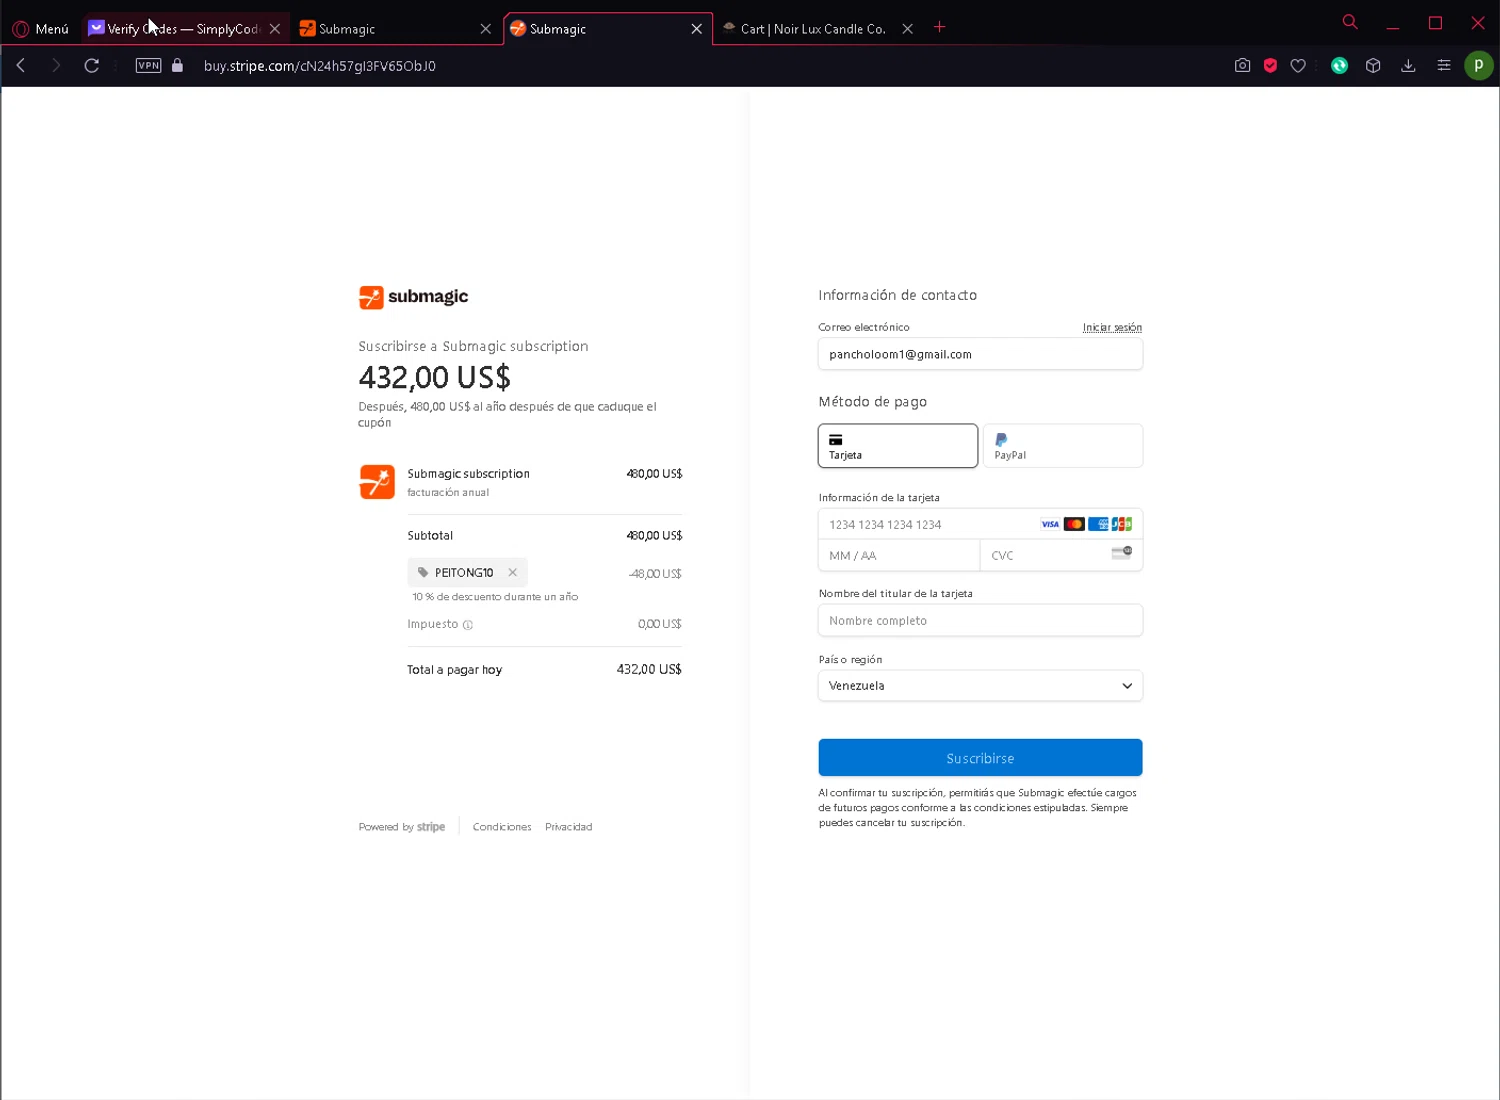The image size is (1500, 1100).
Task: Take a snapshot with the camera icon
Action: [1242, 65]
